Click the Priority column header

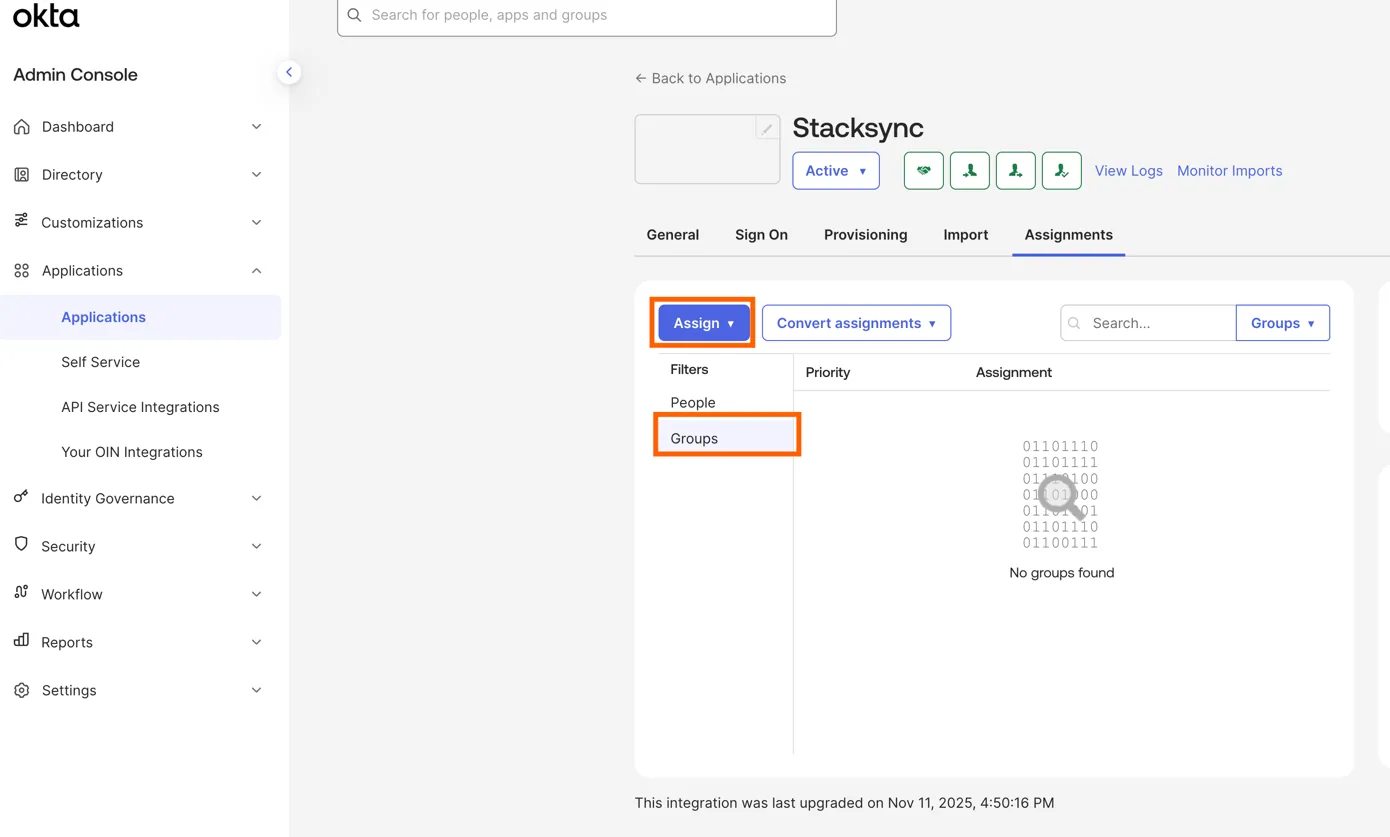click(828, 372)
